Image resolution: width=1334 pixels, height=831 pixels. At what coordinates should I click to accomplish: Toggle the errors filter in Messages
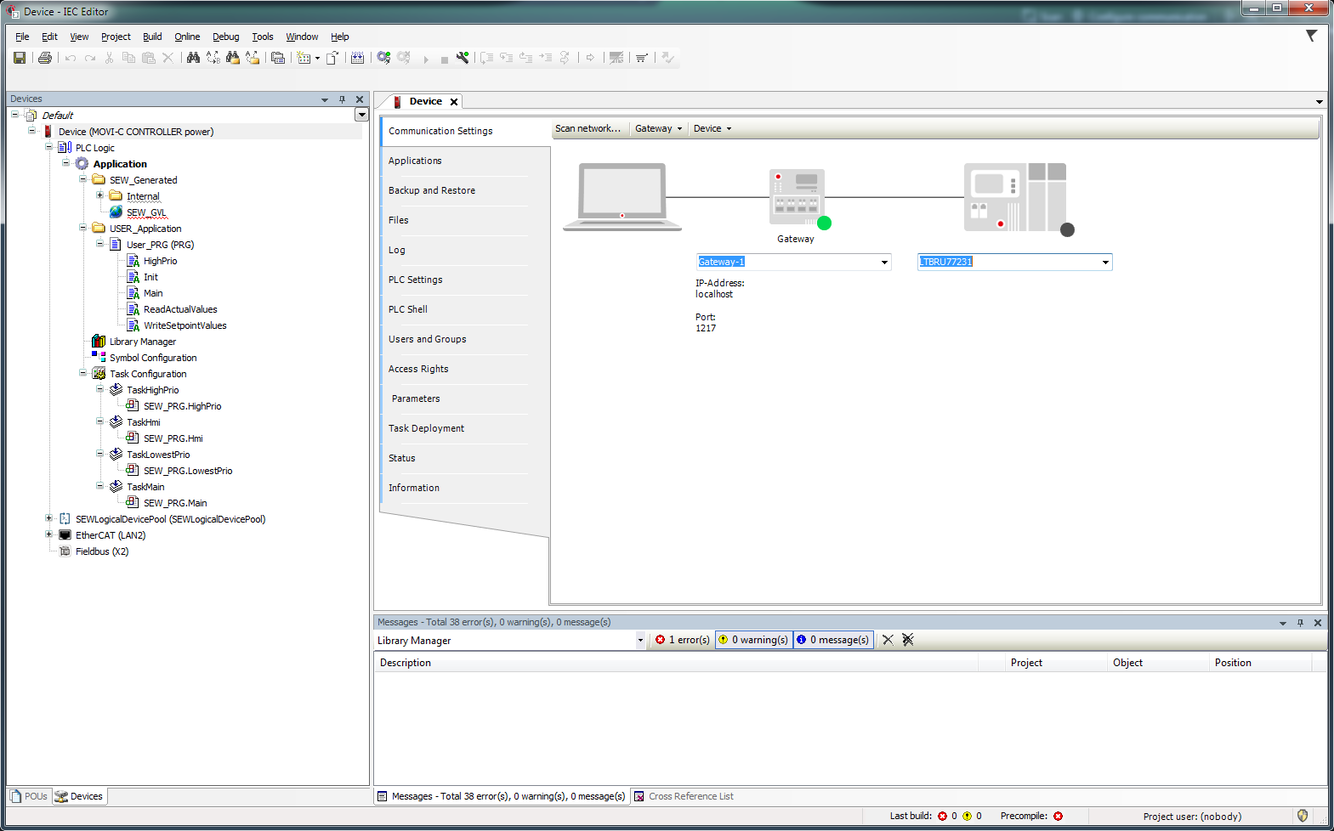[x=682, y=640]
